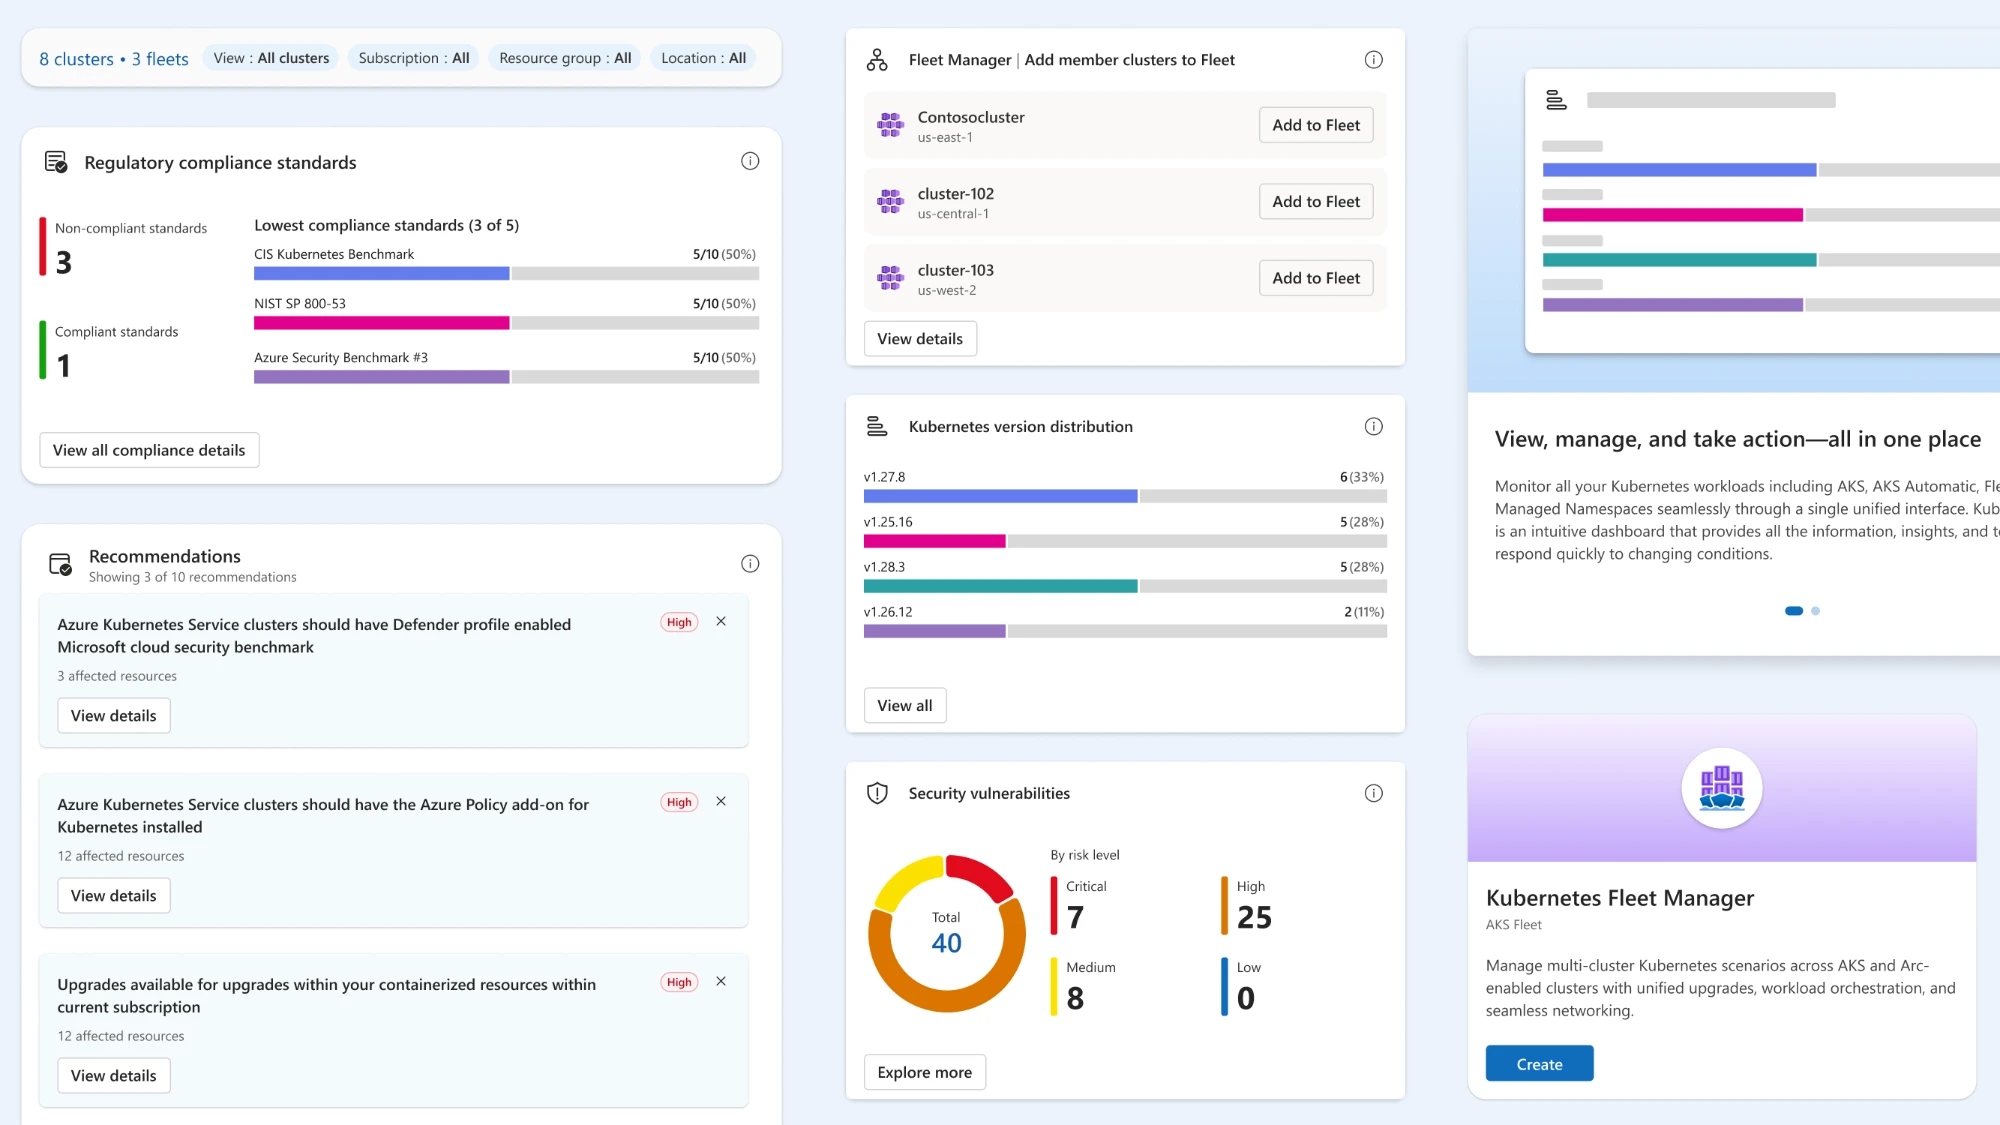Image resolution: width=2000 pixels, height=1125 pixels.
Task: Click High badge on Upgrades available recommendation
Action: point(679,982)
